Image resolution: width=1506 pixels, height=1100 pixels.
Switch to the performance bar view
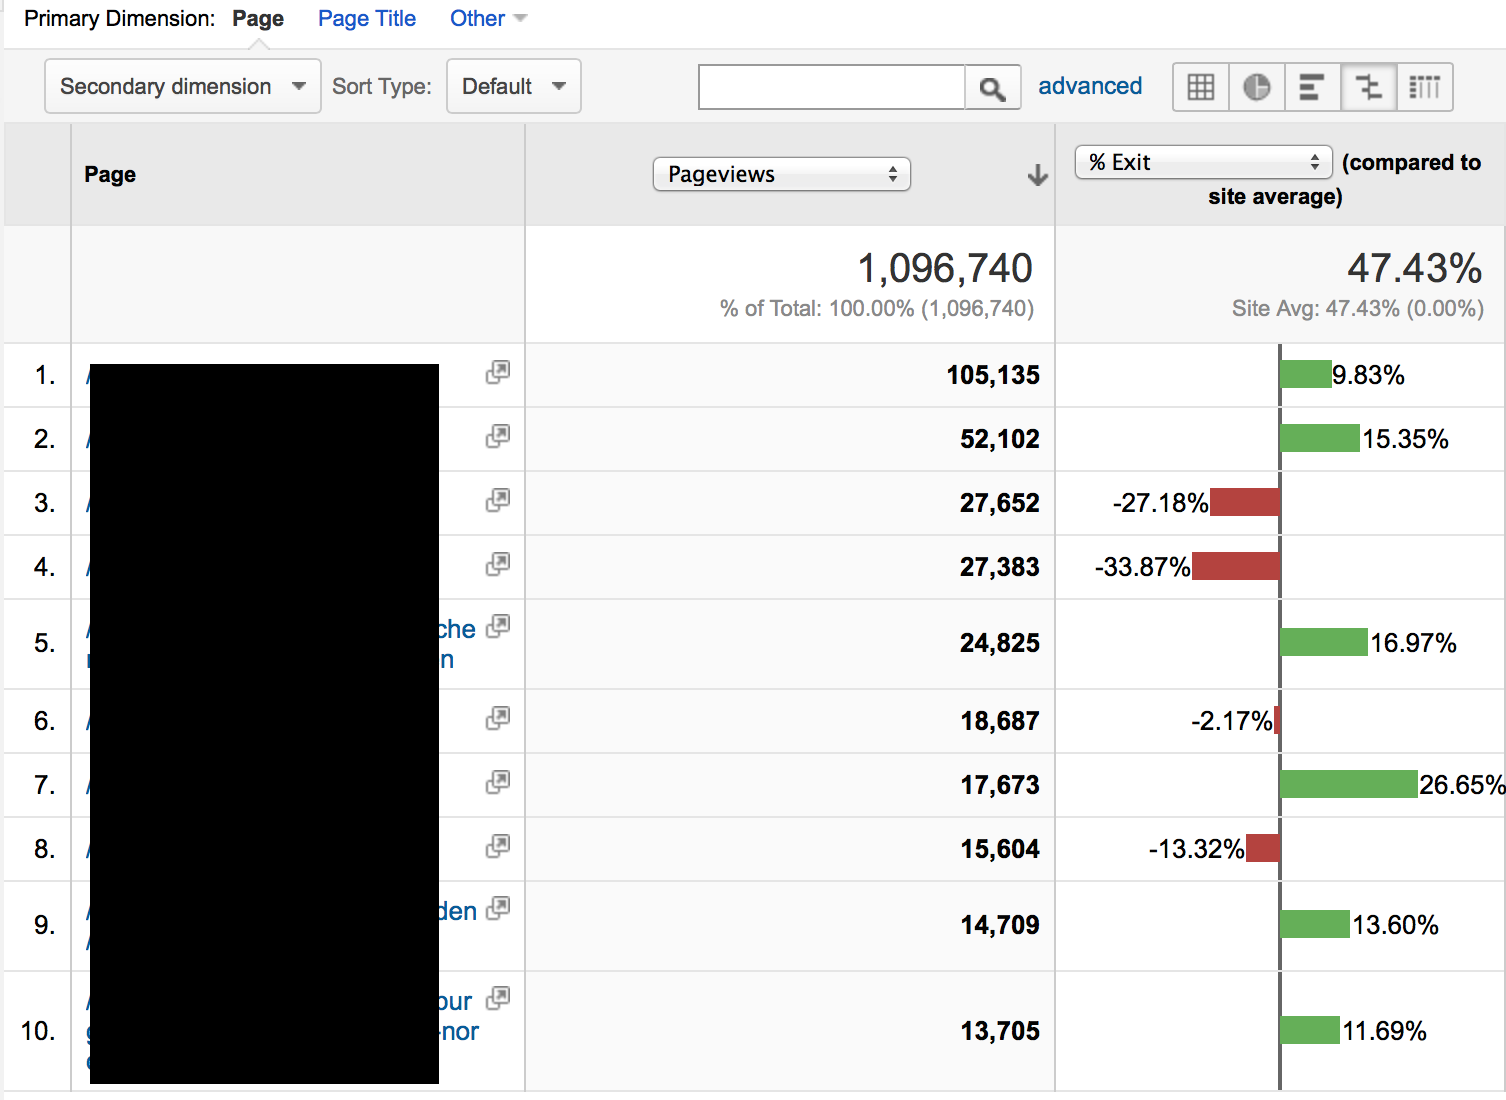click(x=1312, y=87)
